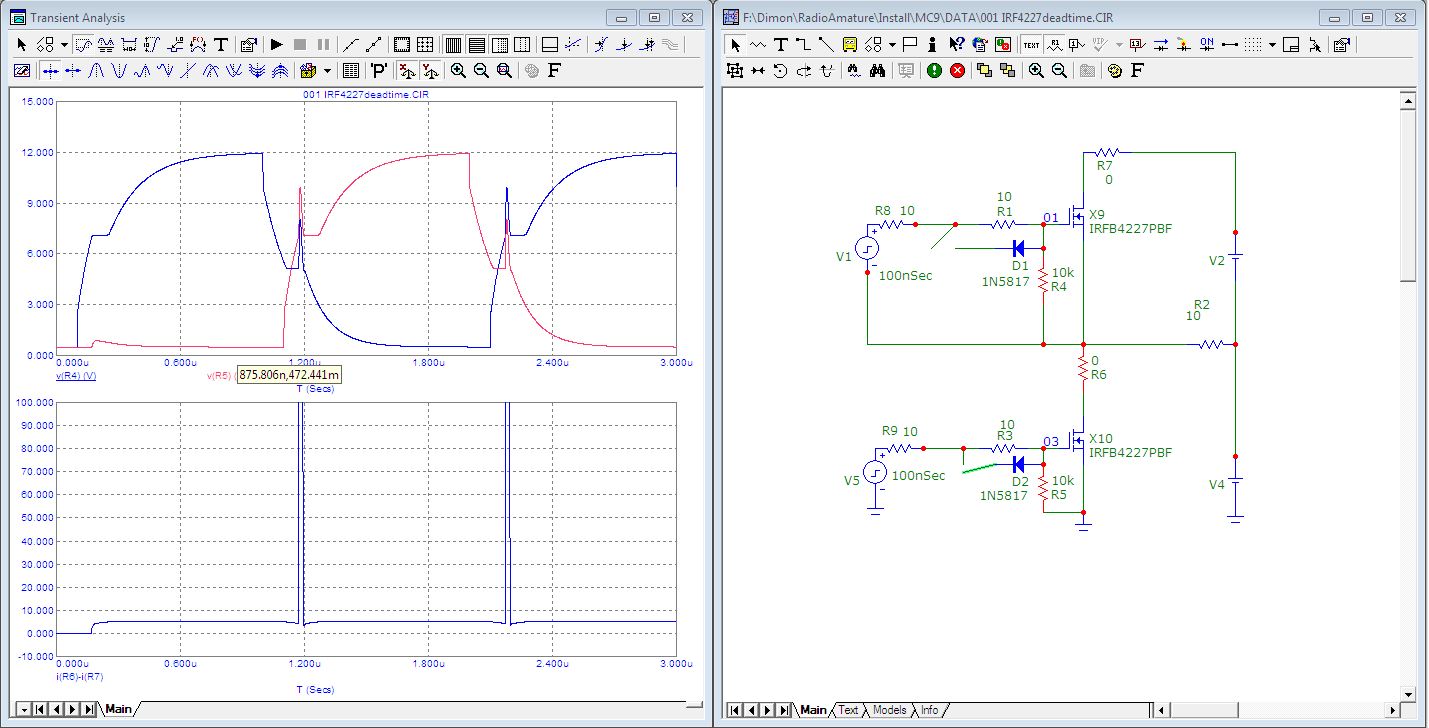The height and width of the screenshot is (728, 1429).
Task: Open the Models tab in schematic window
Action: pos(889,710)
